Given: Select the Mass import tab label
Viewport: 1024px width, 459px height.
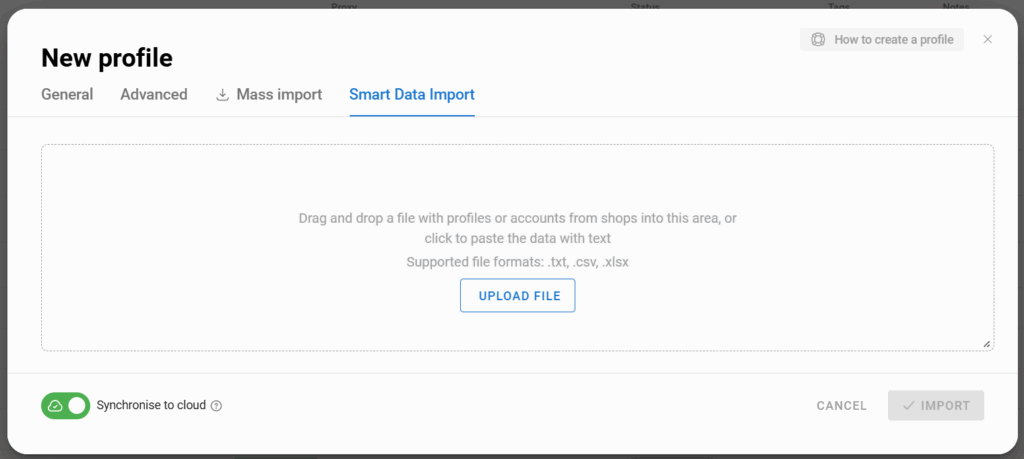Looking at the screenshot, I should pos(279,95).
